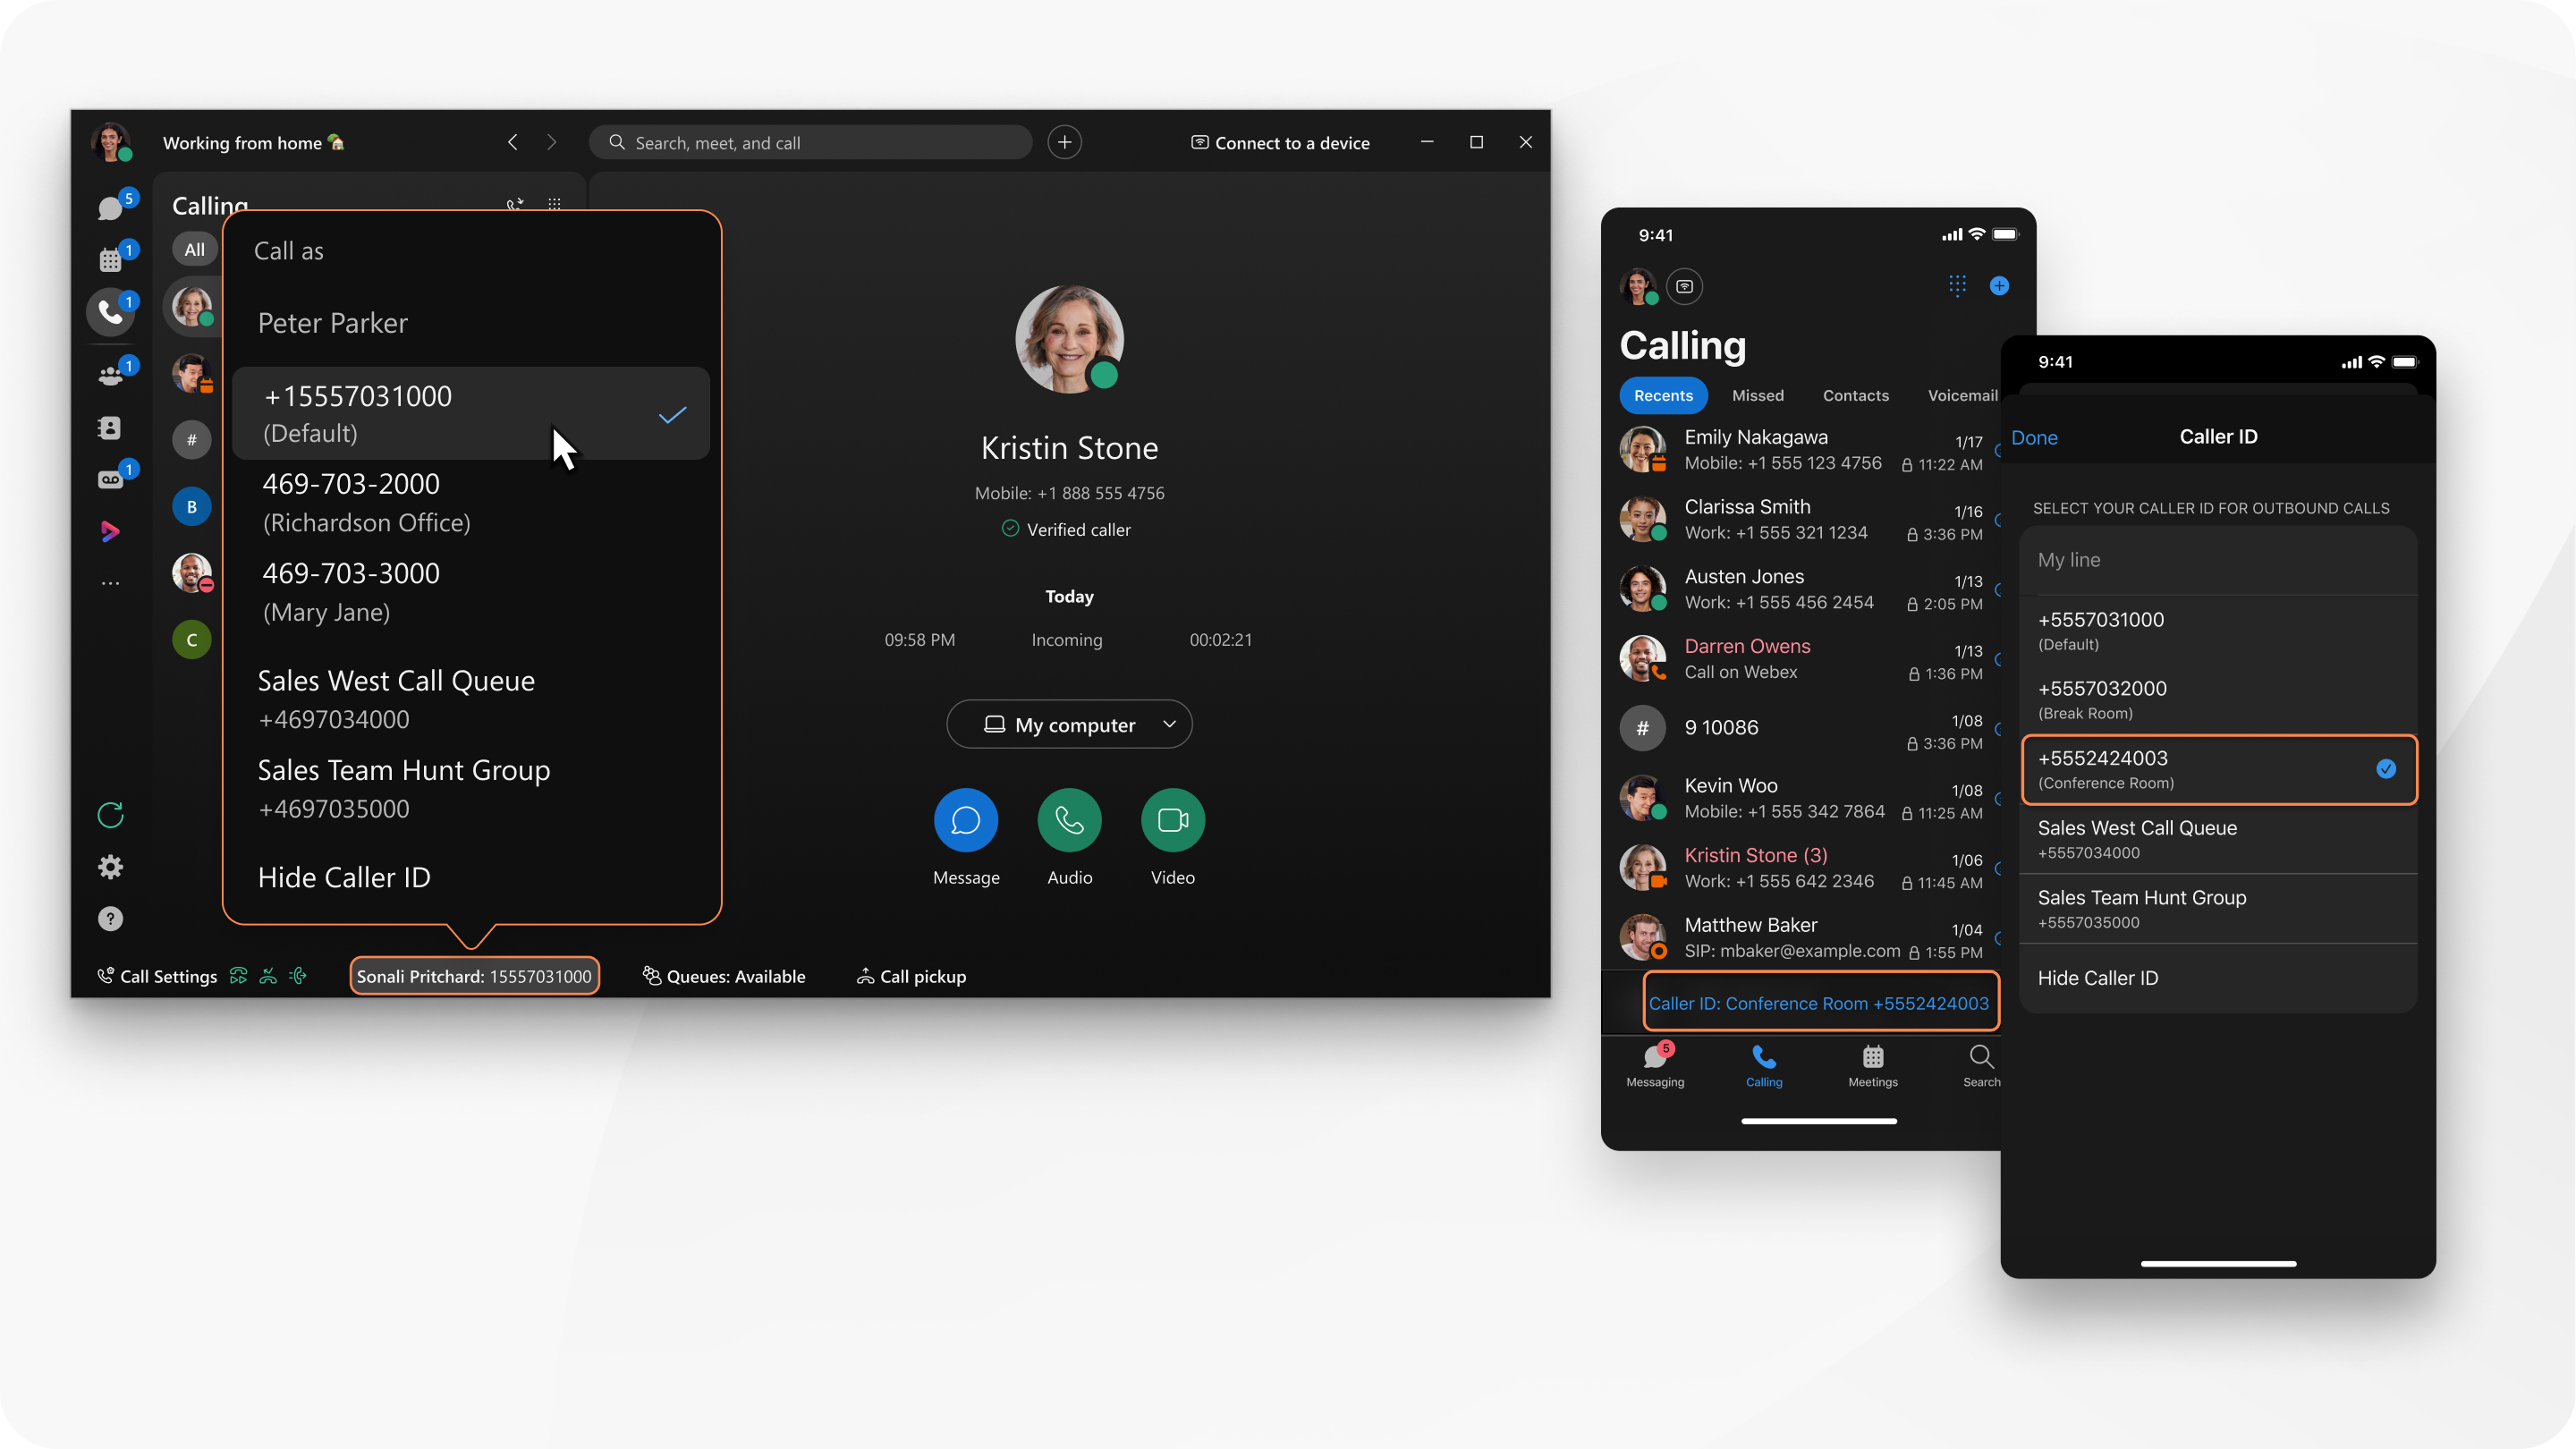Toggle Hide Caller ID option in dropdown
Screen dimensions: 2576x1449
tap(345, 876)
